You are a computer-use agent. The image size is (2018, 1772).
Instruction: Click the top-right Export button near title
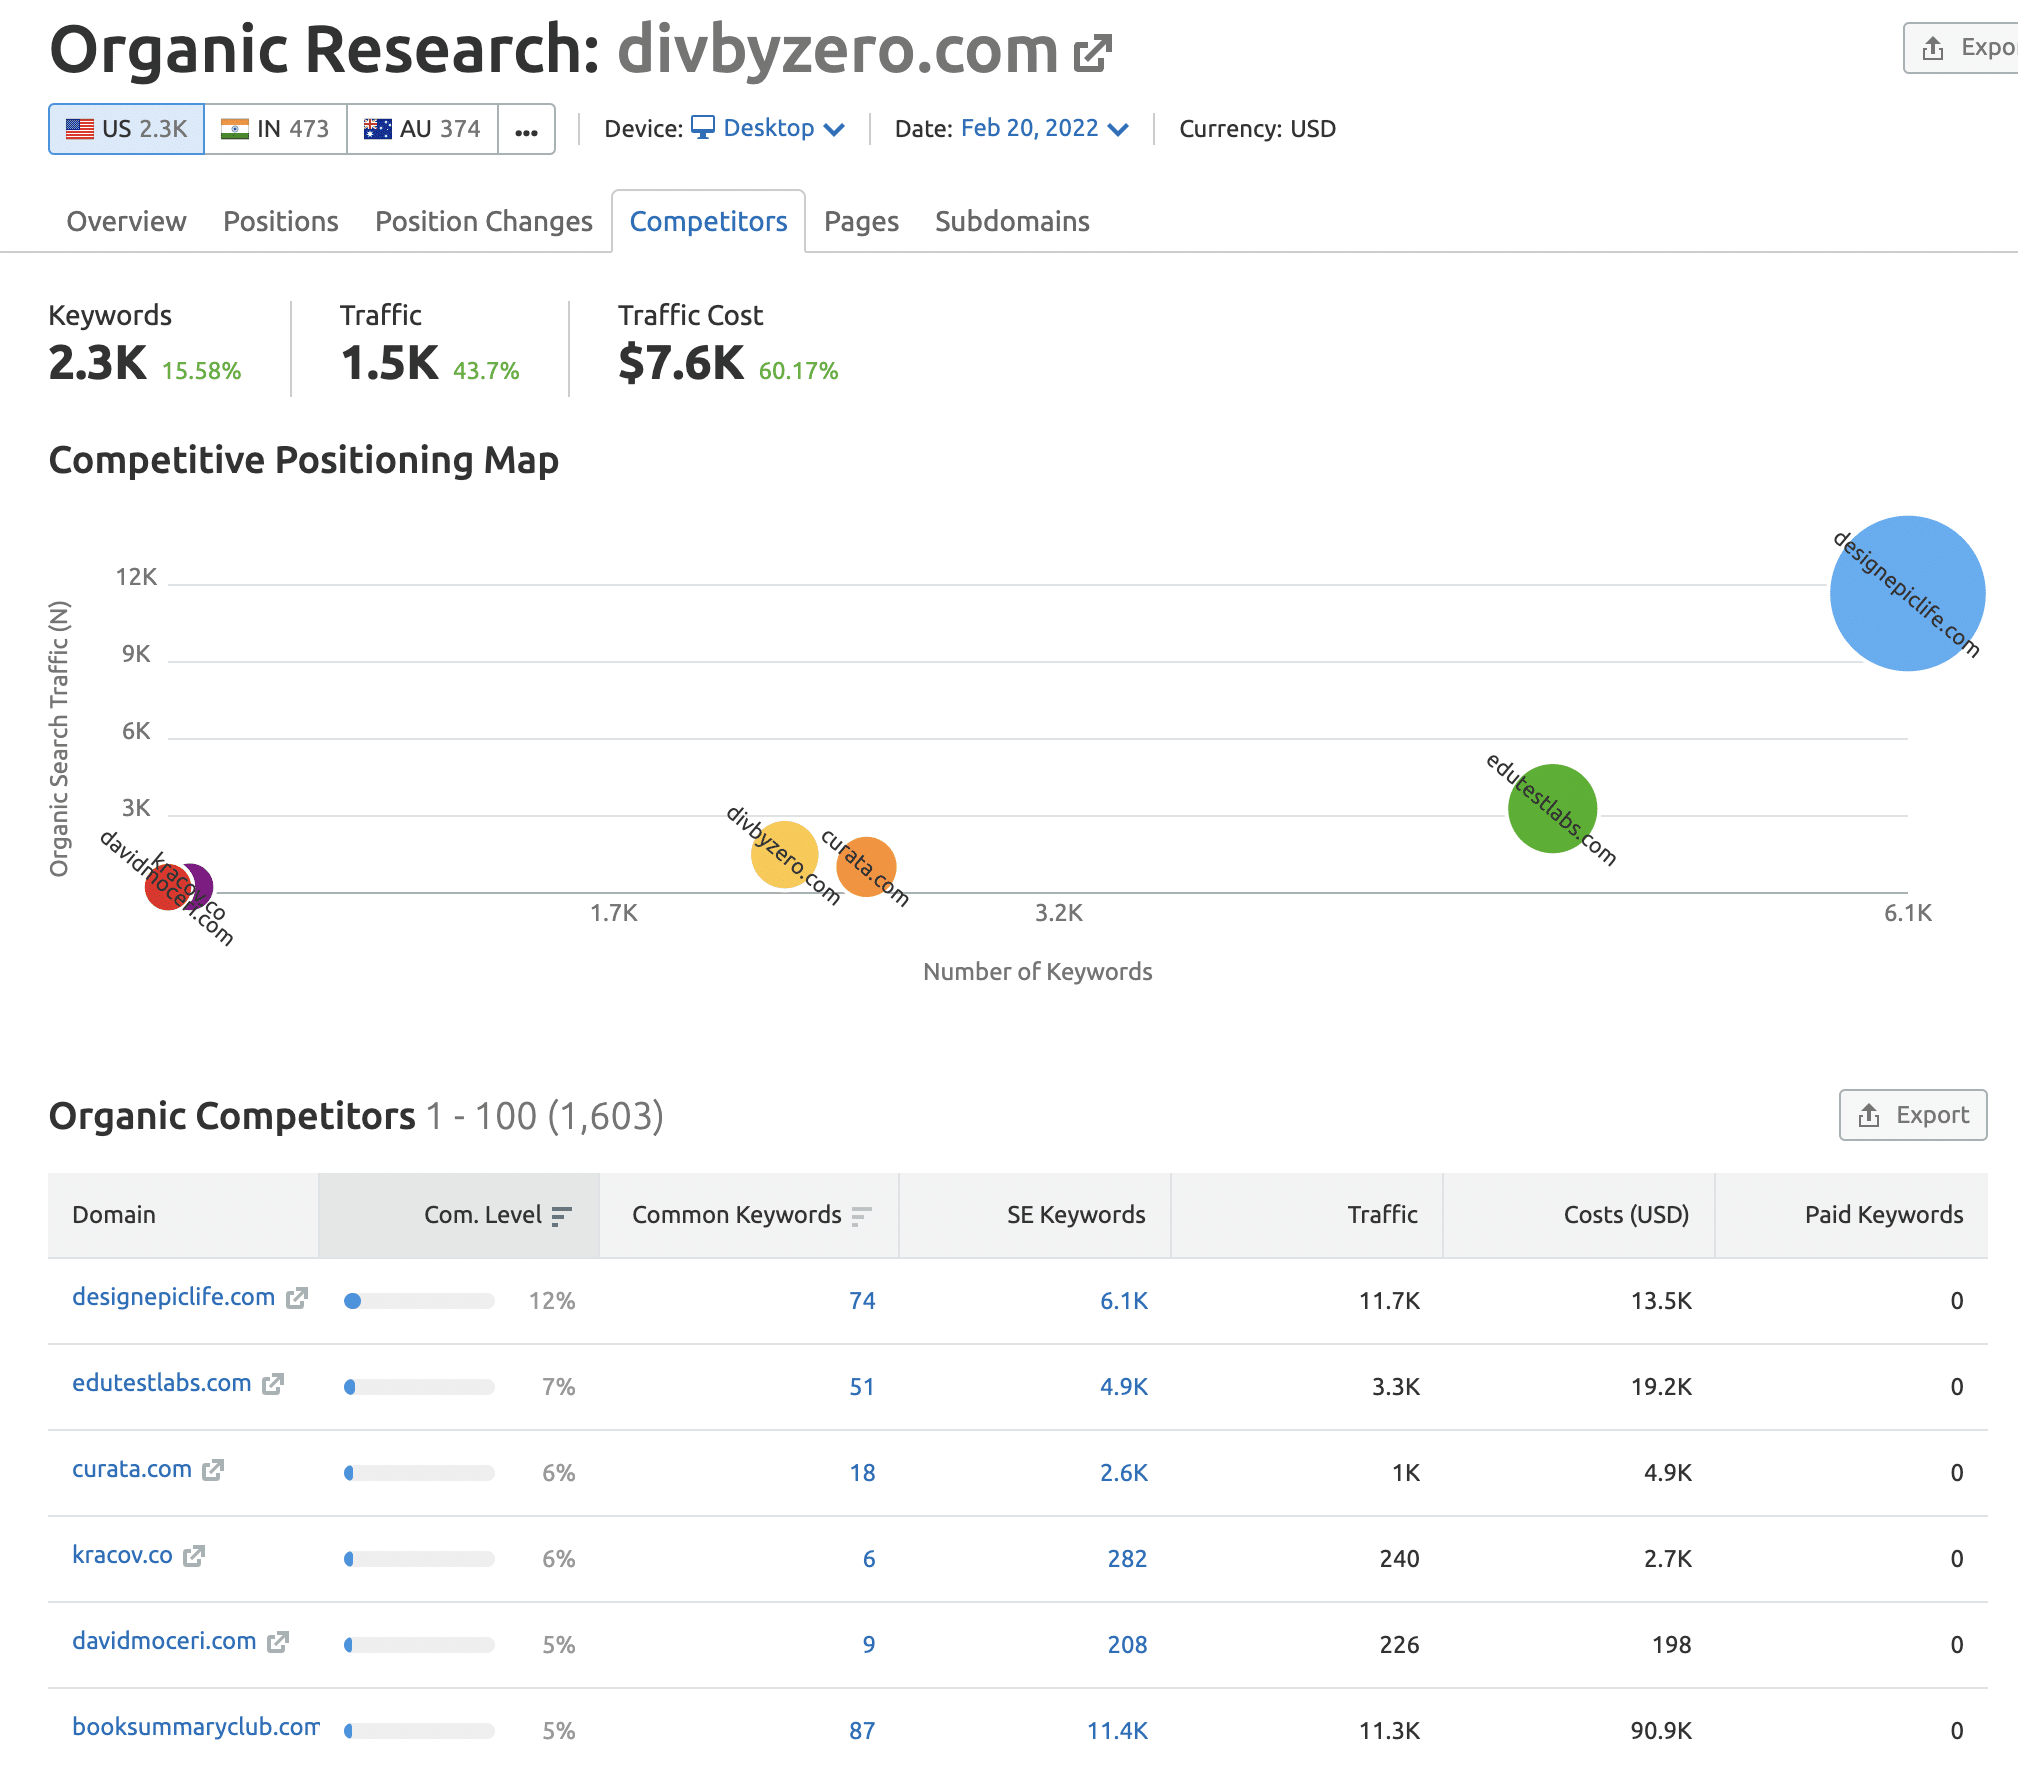pyautogui.click(x=1962, y=48)
